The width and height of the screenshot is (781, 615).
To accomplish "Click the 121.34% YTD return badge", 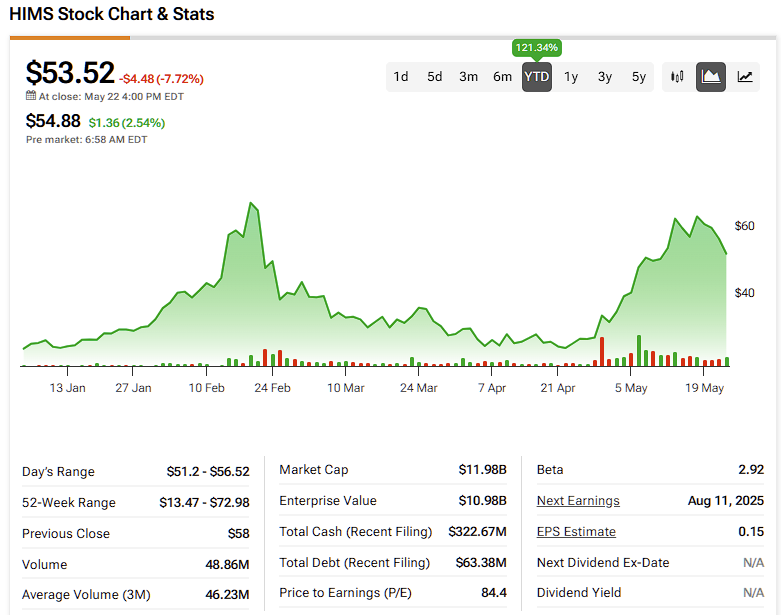I will [x=537, y=48].
